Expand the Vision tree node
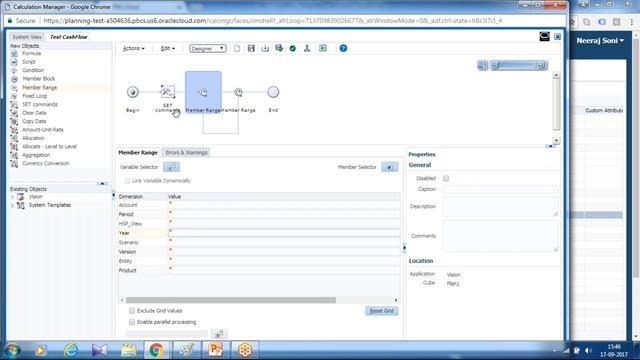The width and height of the screenshot is (640, 360). pos(13,197)
